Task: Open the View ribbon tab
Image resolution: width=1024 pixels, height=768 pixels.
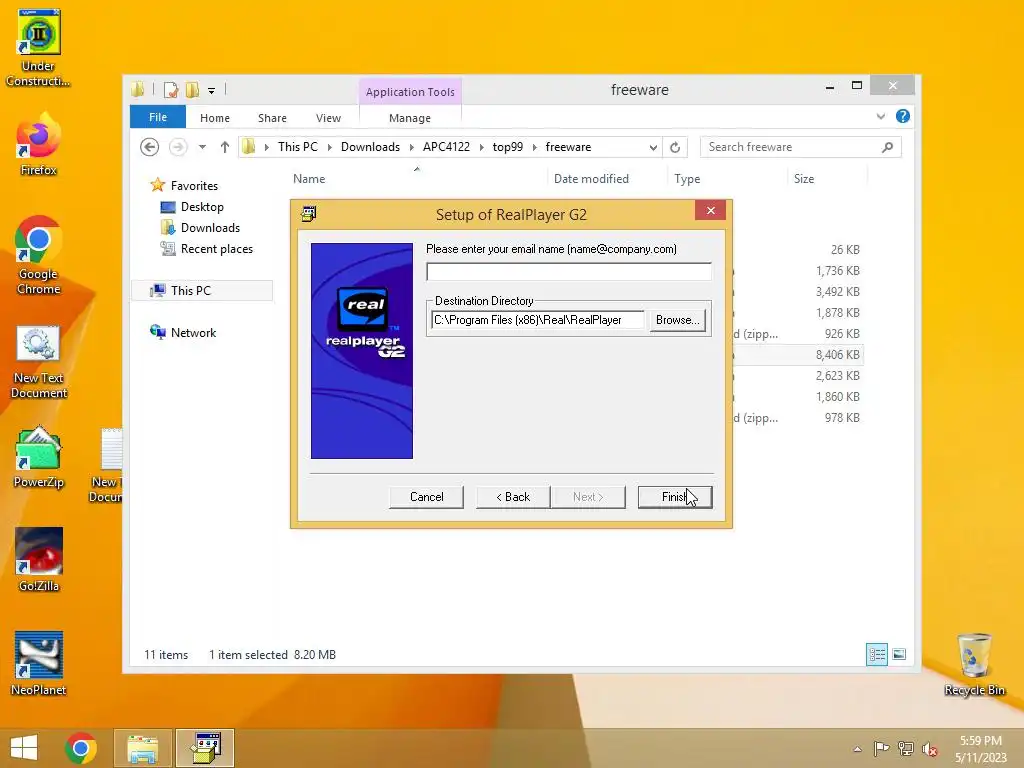Action: pyautogui.click(x=328, y=118)
